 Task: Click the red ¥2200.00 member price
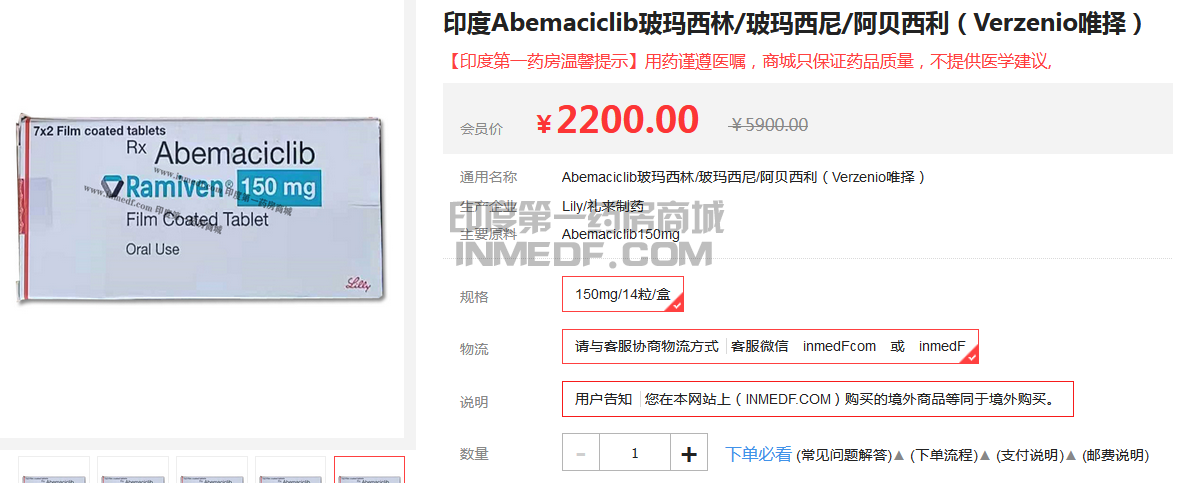(x=617, y=120)
